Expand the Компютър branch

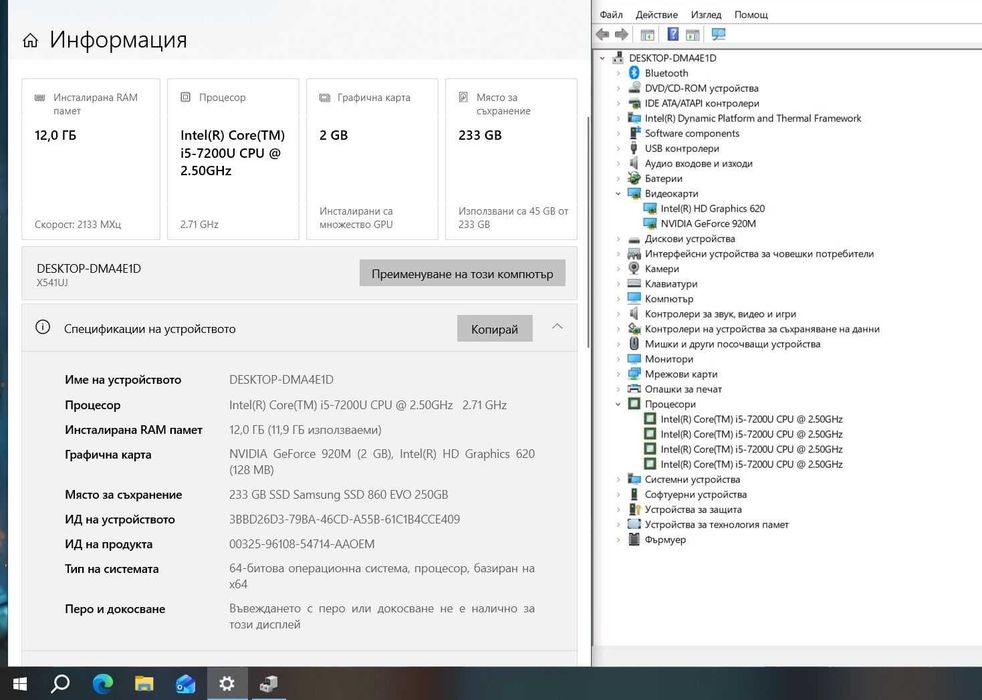coord(618,299)
